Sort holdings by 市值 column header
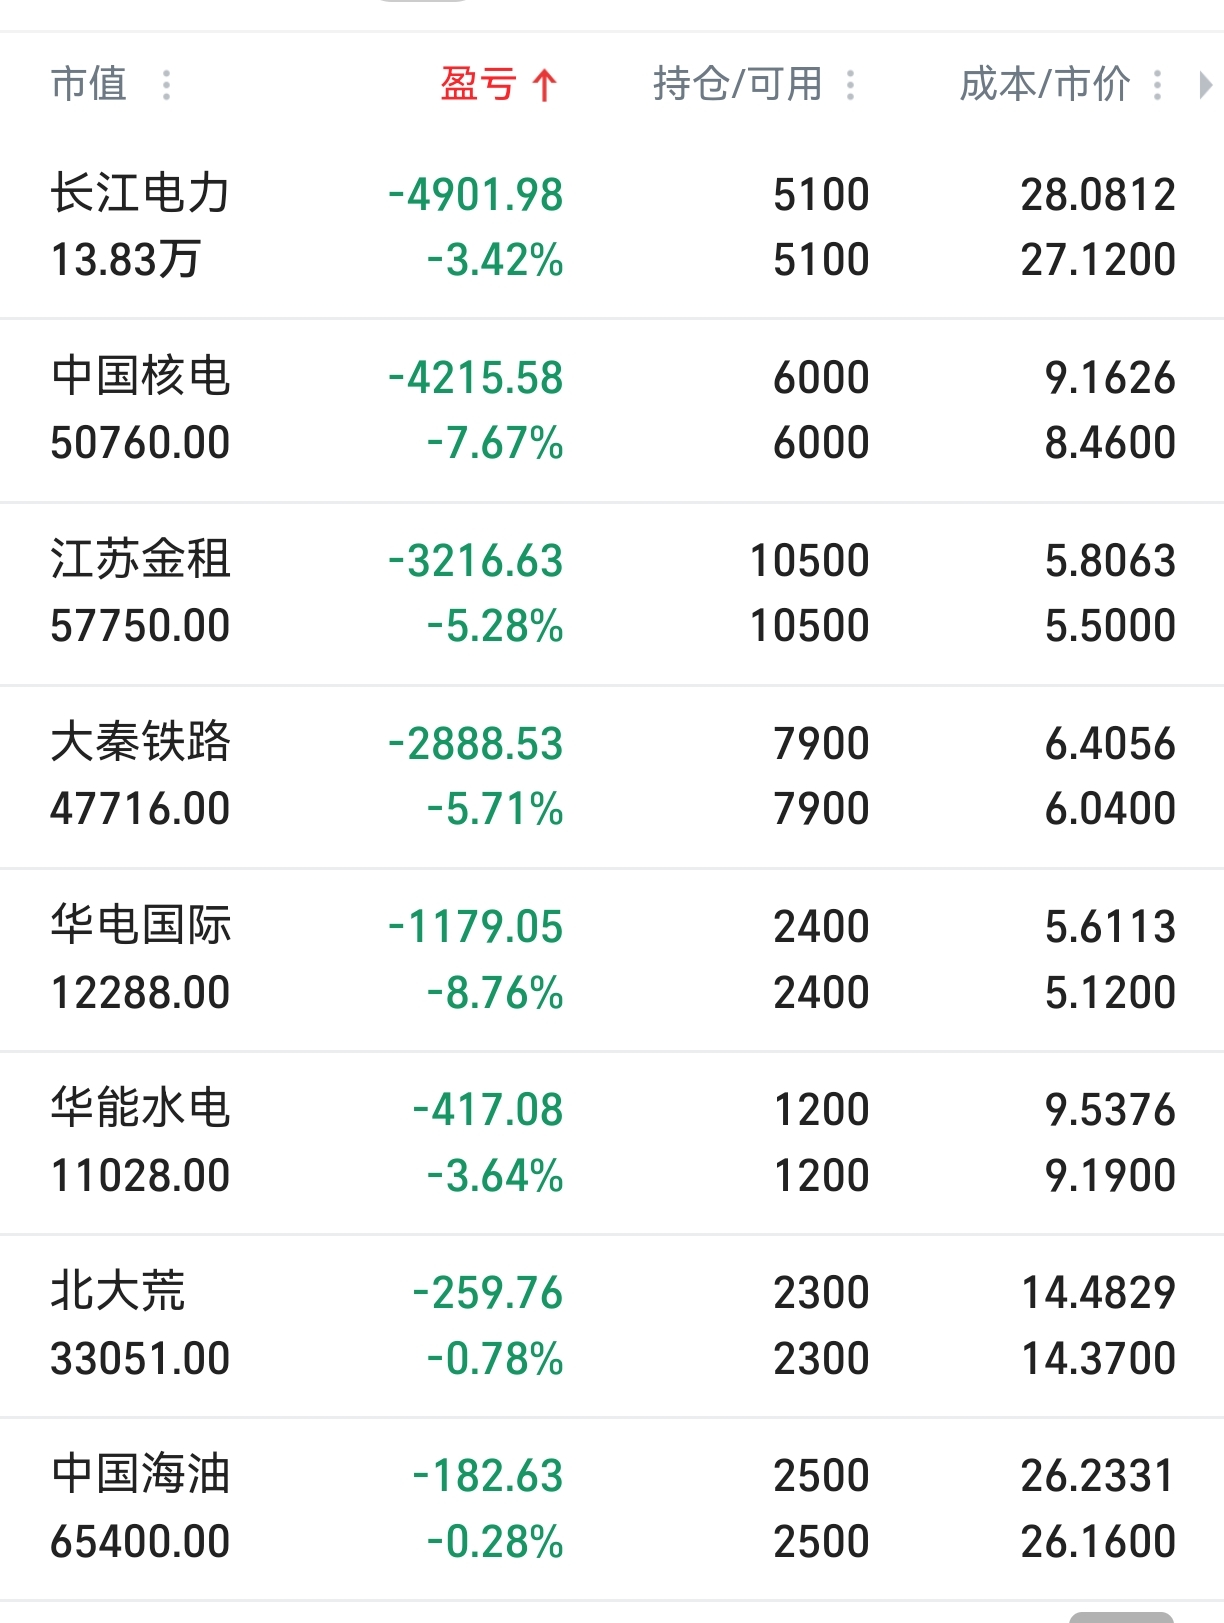1224x1623 pixels. pyautogui.click(x=89, y=84)
